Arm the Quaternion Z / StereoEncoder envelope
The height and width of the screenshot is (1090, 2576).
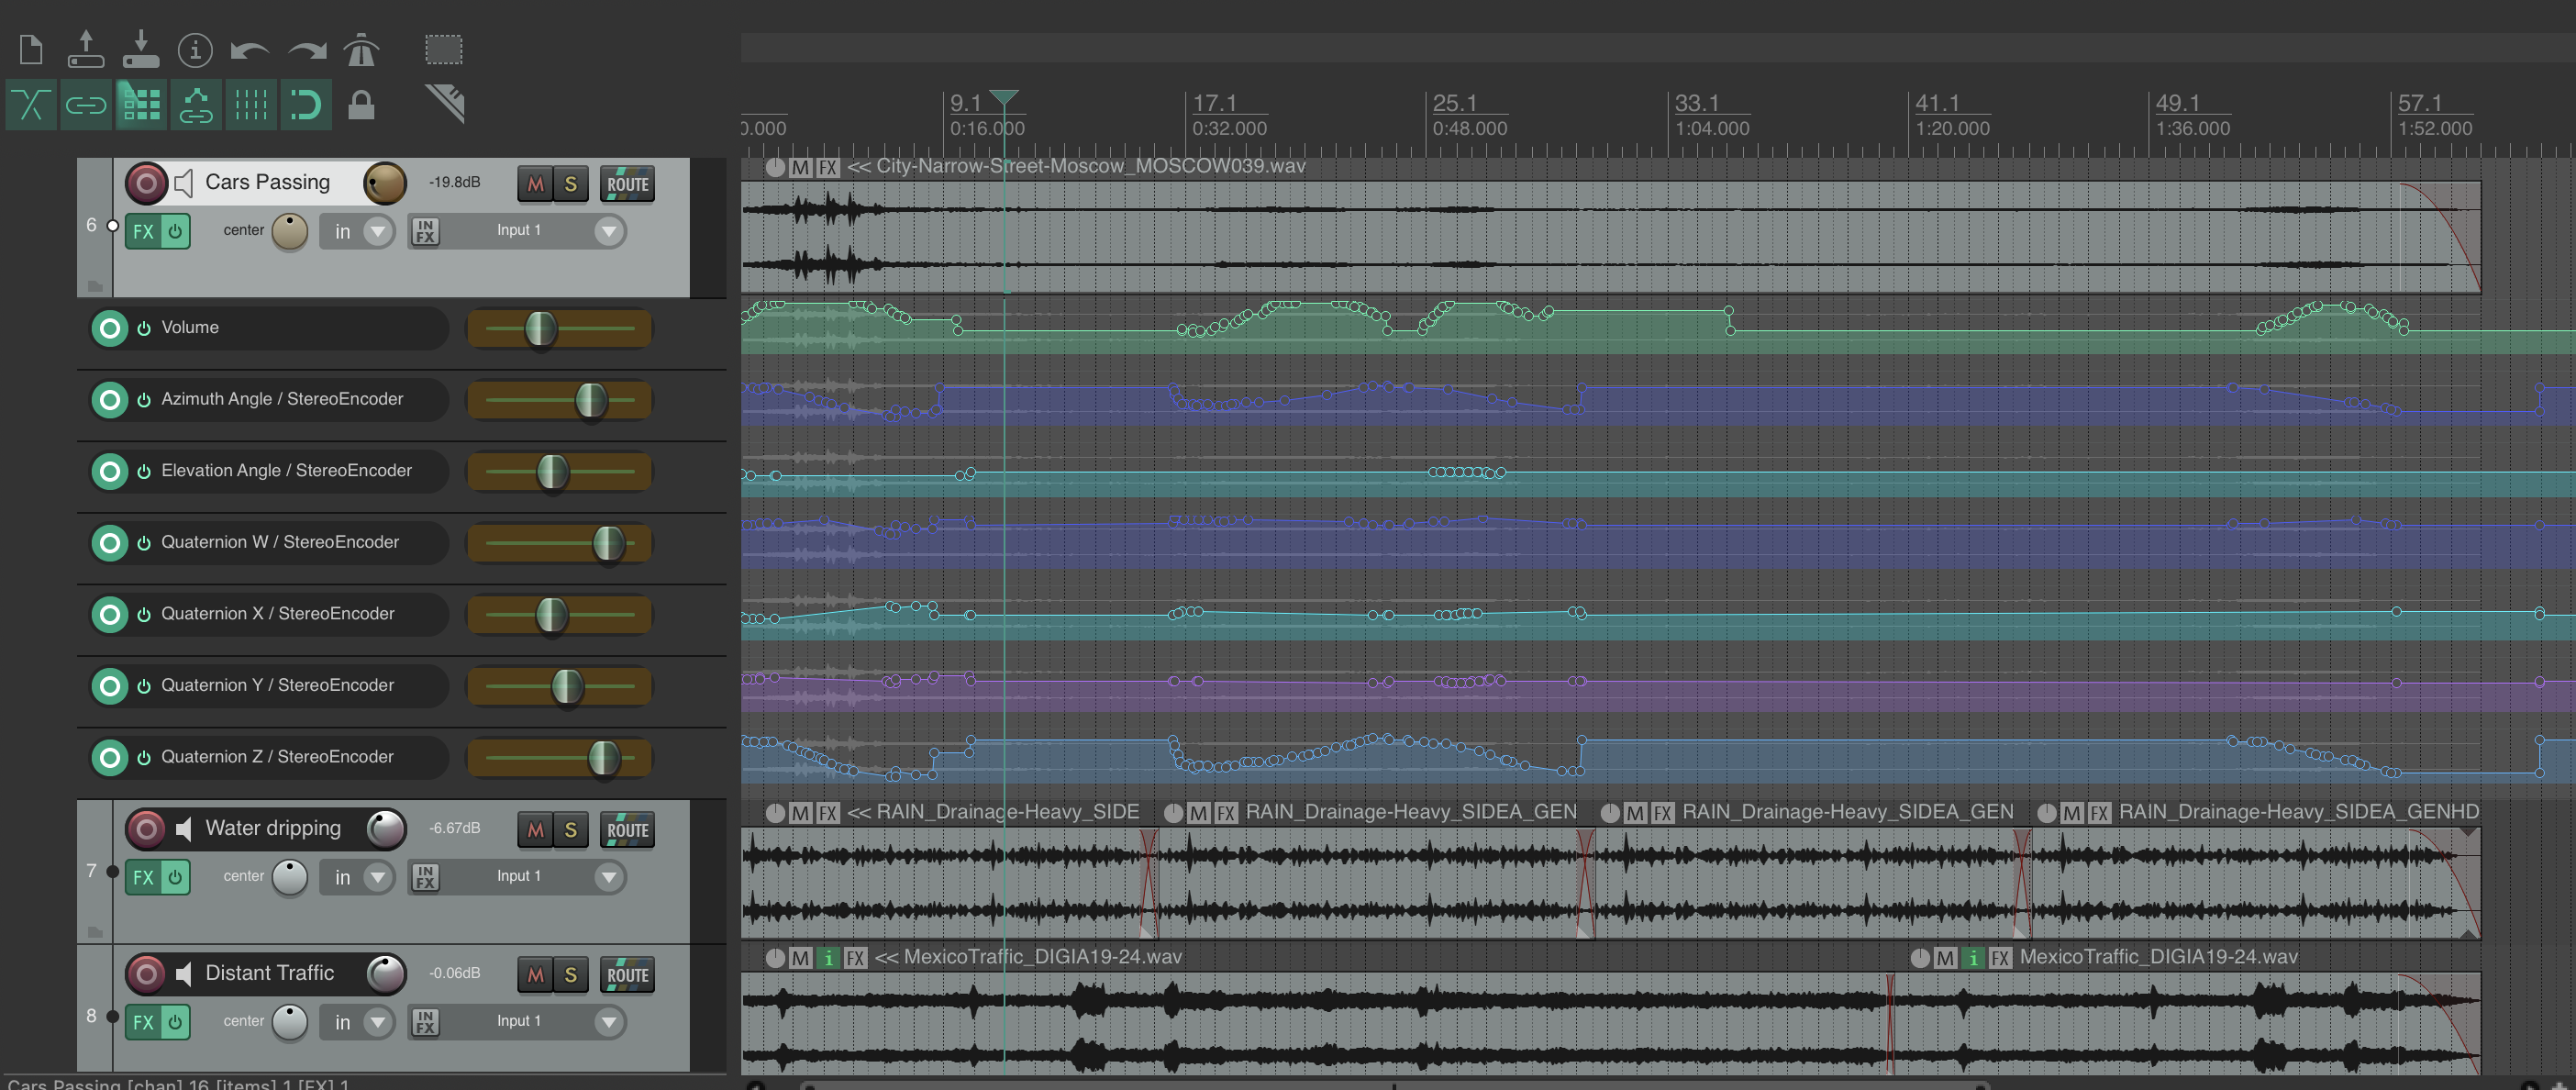pyautogui.click(x=110, y=758)
